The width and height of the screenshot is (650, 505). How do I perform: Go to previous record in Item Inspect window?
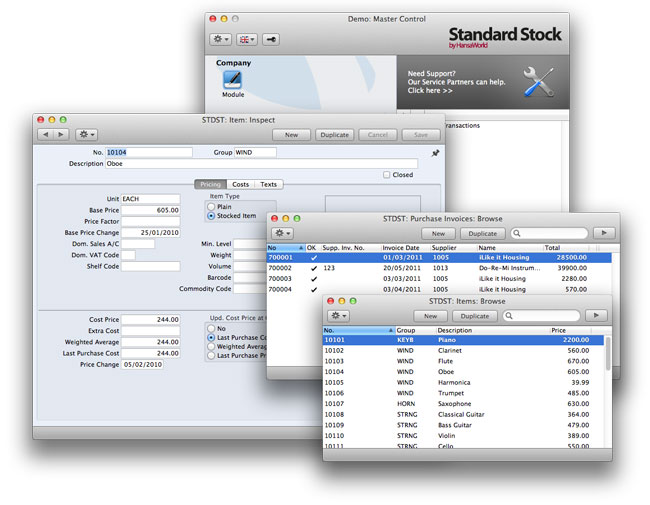click(46, 134)
